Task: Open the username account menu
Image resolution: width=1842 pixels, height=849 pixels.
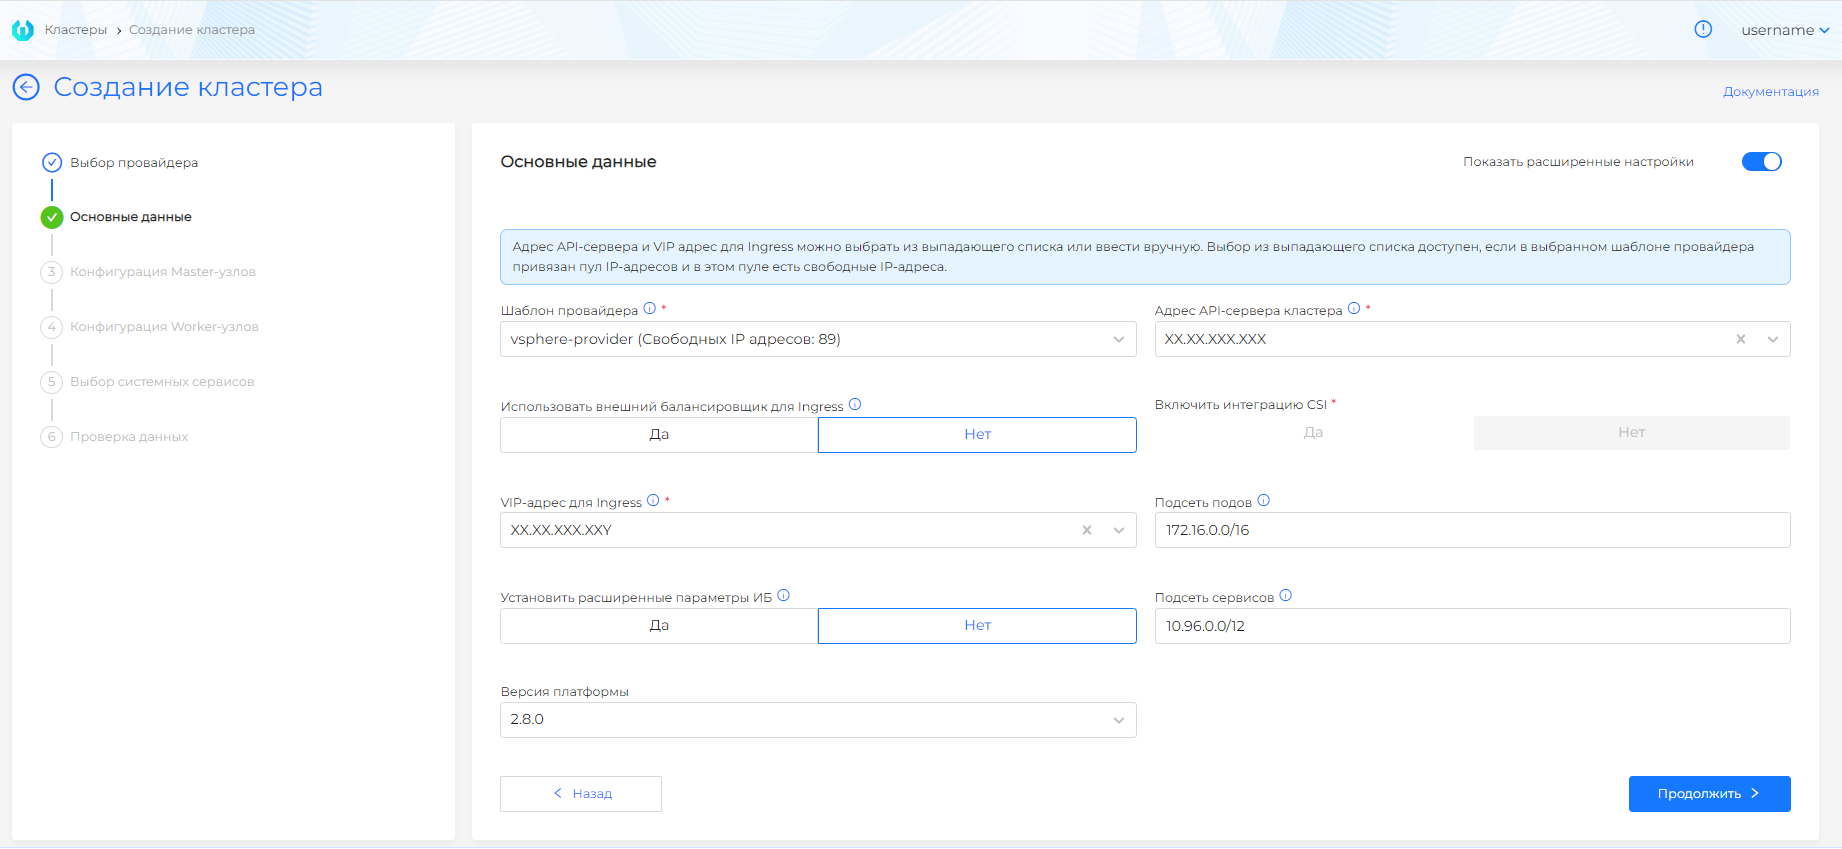Action: point(1784,30)
